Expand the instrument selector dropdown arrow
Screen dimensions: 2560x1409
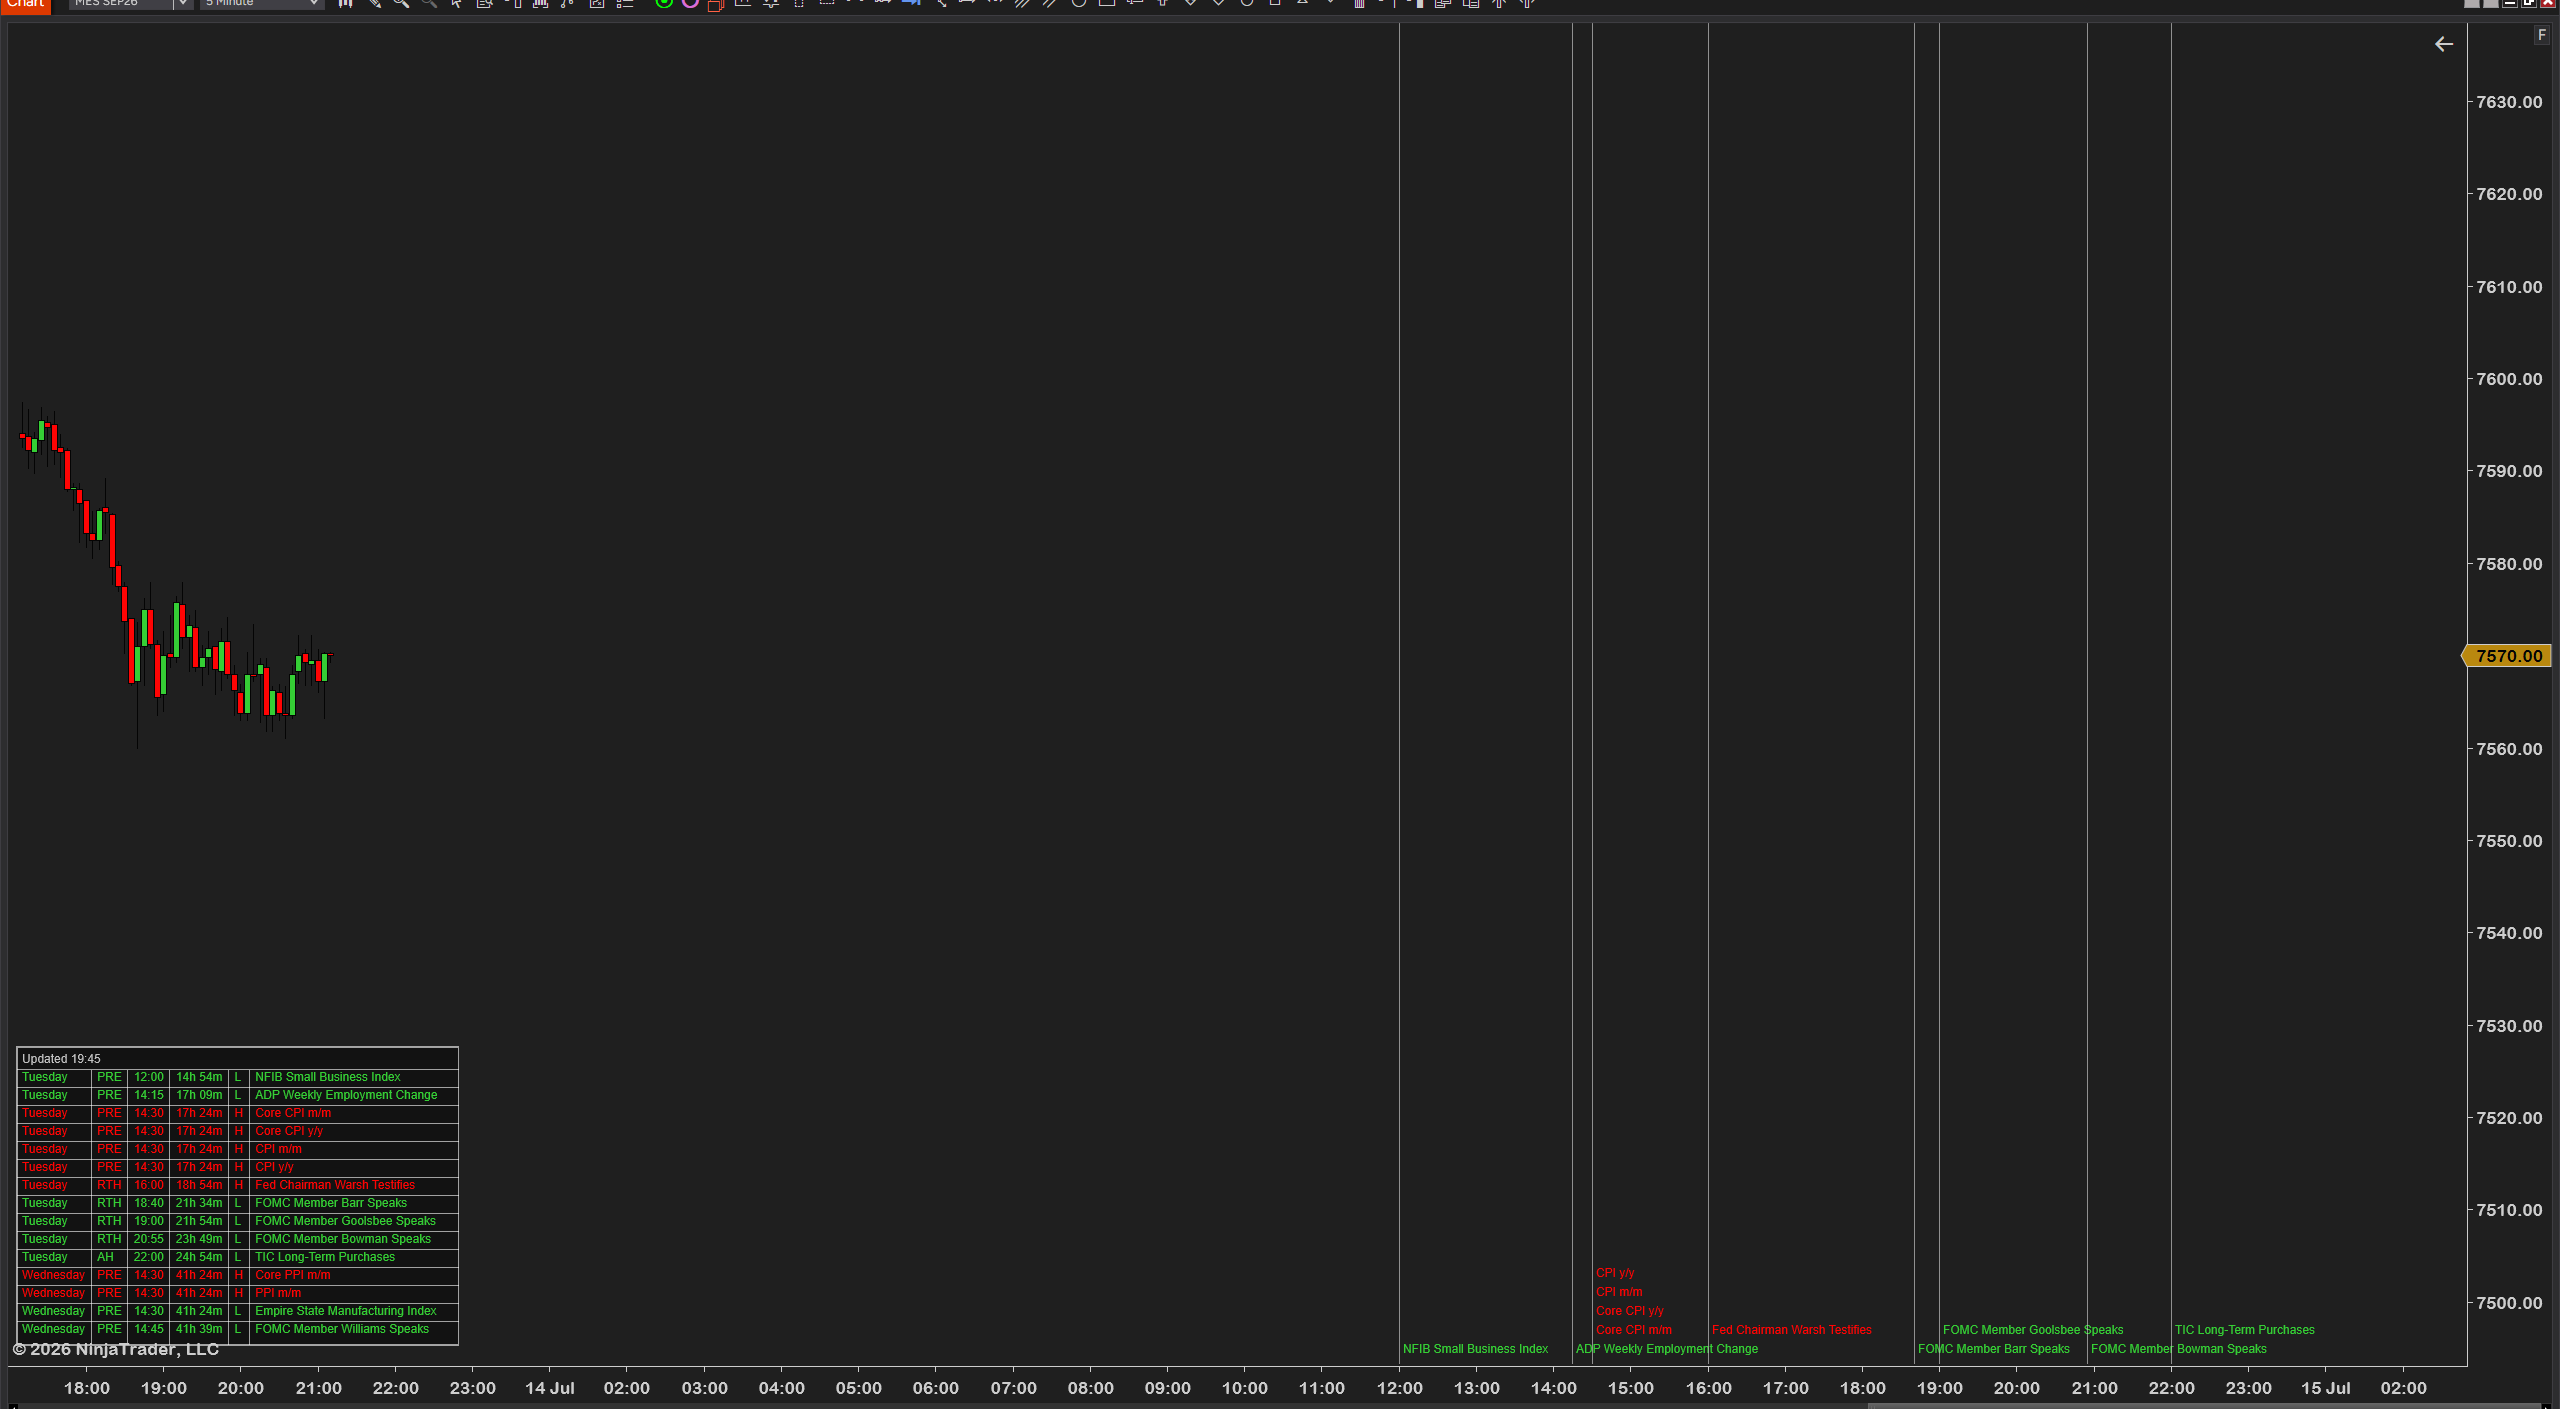[x=183, y=4]
